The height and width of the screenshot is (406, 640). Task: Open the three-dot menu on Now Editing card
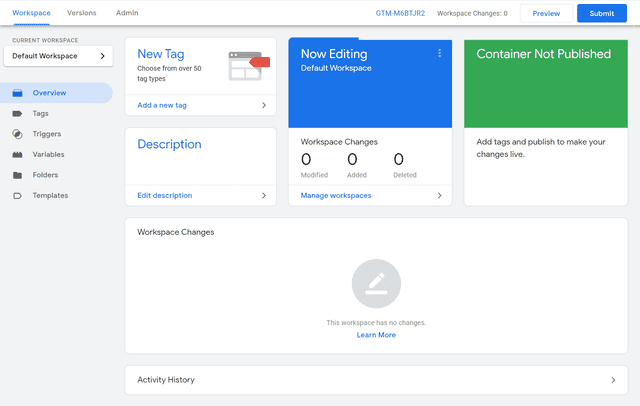pyautogui.click(x=440, y=53)
